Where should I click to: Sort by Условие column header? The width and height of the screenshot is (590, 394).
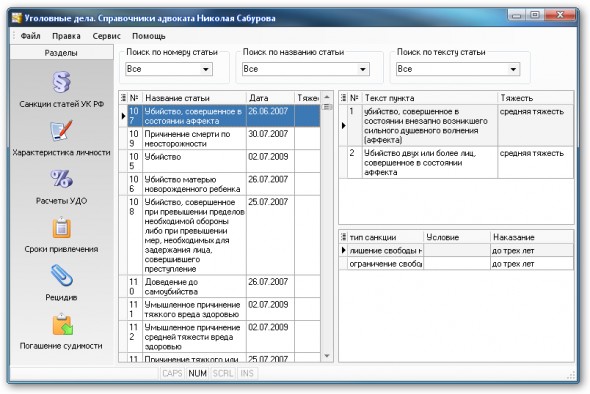coord(457,237)
